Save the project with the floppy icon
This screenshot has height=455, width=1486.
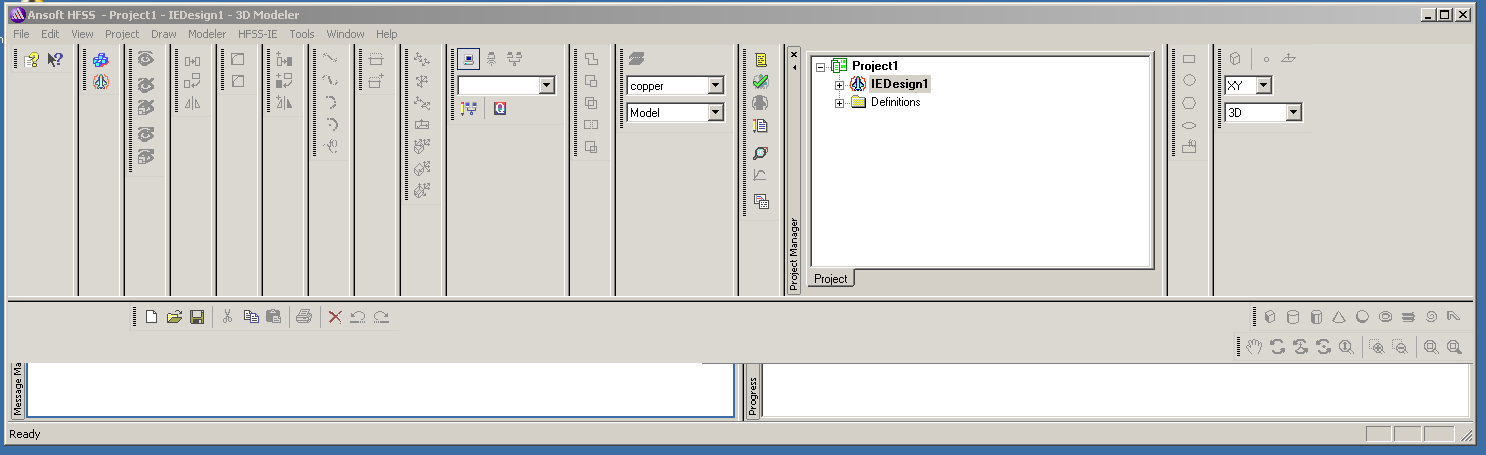click(197, 317)
